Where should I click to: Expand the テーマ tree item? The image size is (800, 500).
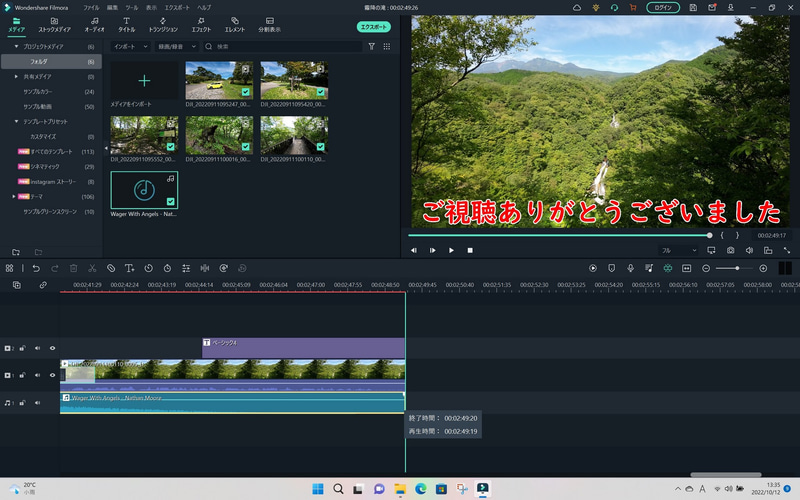pos(14,196)
